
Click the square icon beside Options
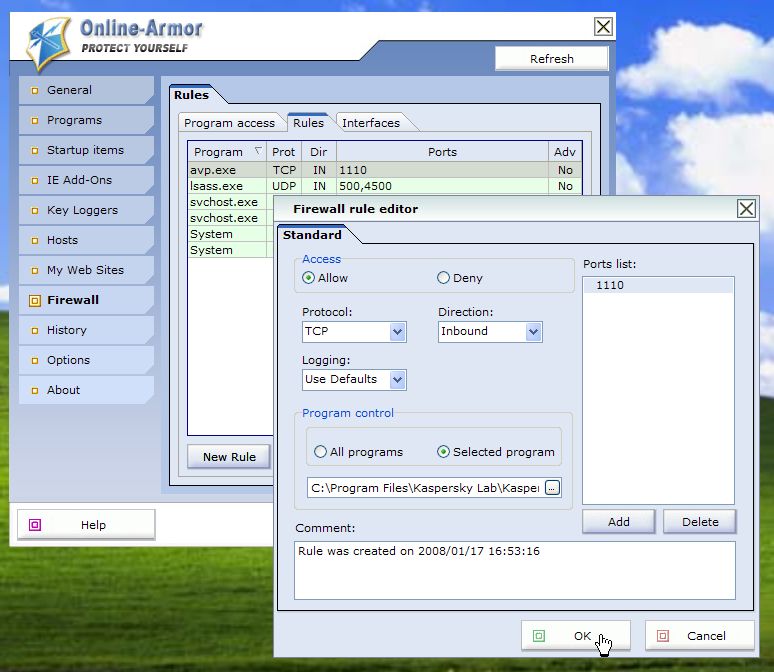coord(35,360)
